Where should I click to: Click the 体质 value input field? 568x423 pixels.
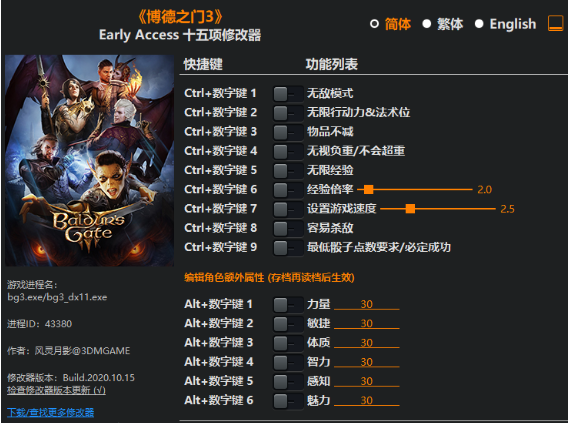[x=367, y=343]
